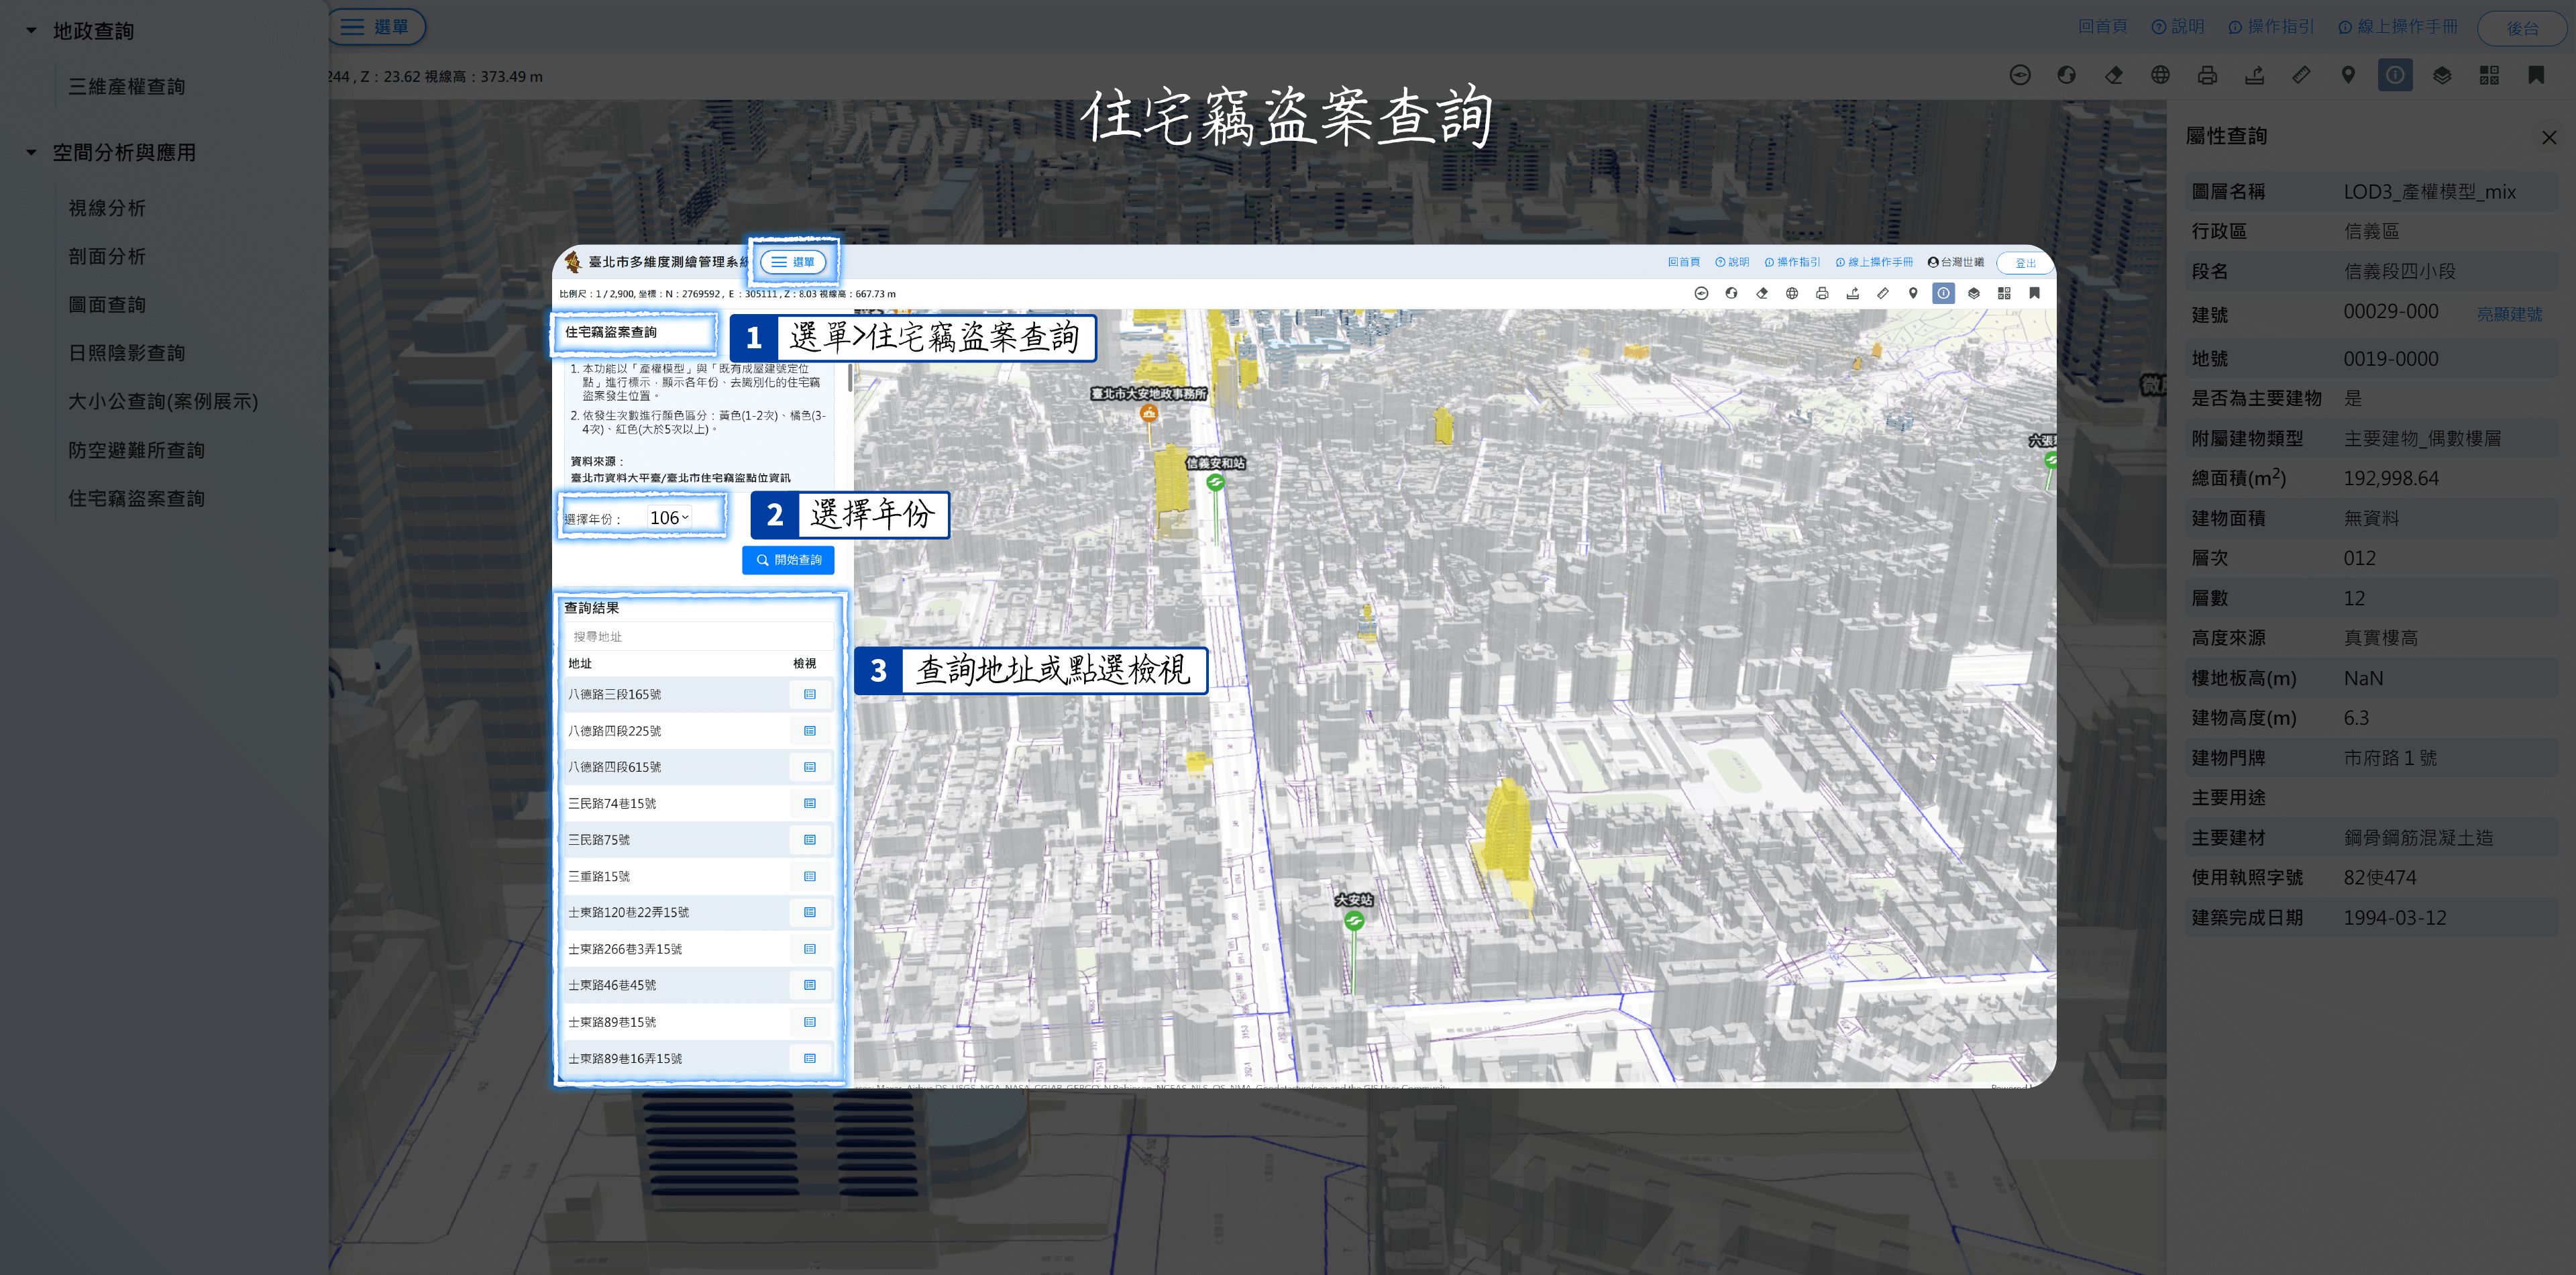Click the printer icon in toolbar

[2207, 76]
